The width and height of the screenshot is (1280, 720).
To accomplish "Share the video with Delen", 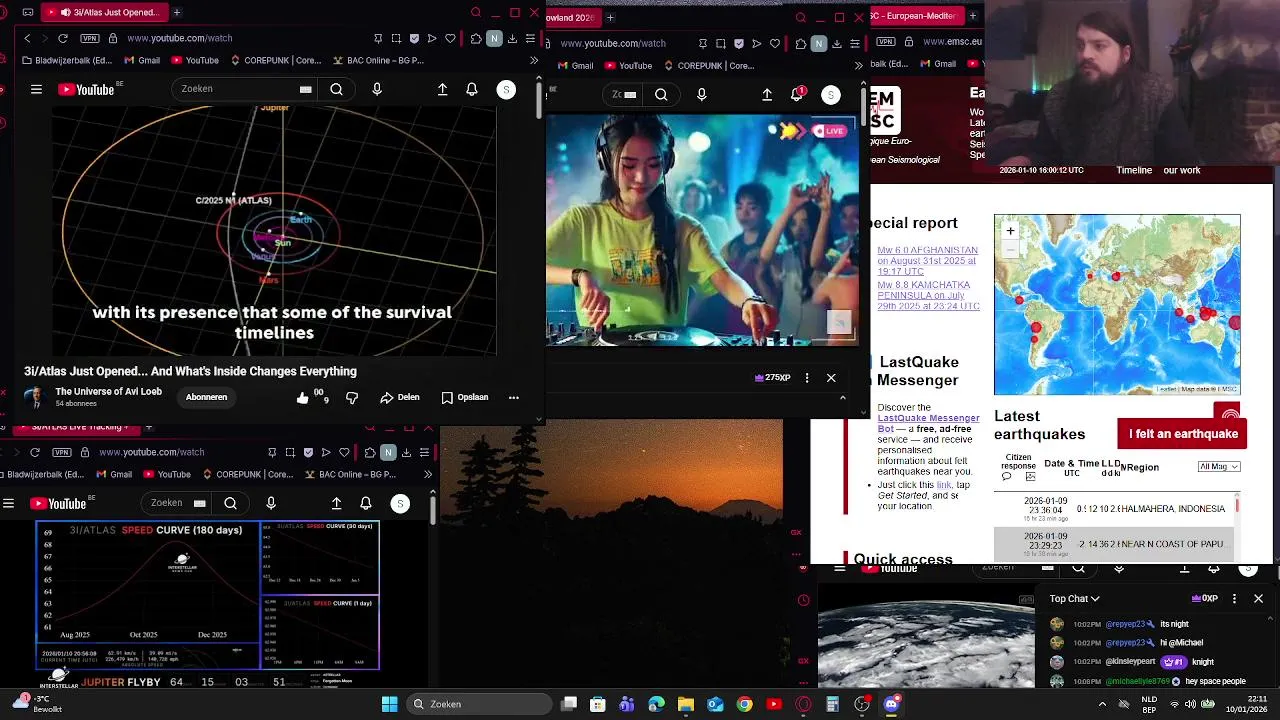I will [400, 397].
